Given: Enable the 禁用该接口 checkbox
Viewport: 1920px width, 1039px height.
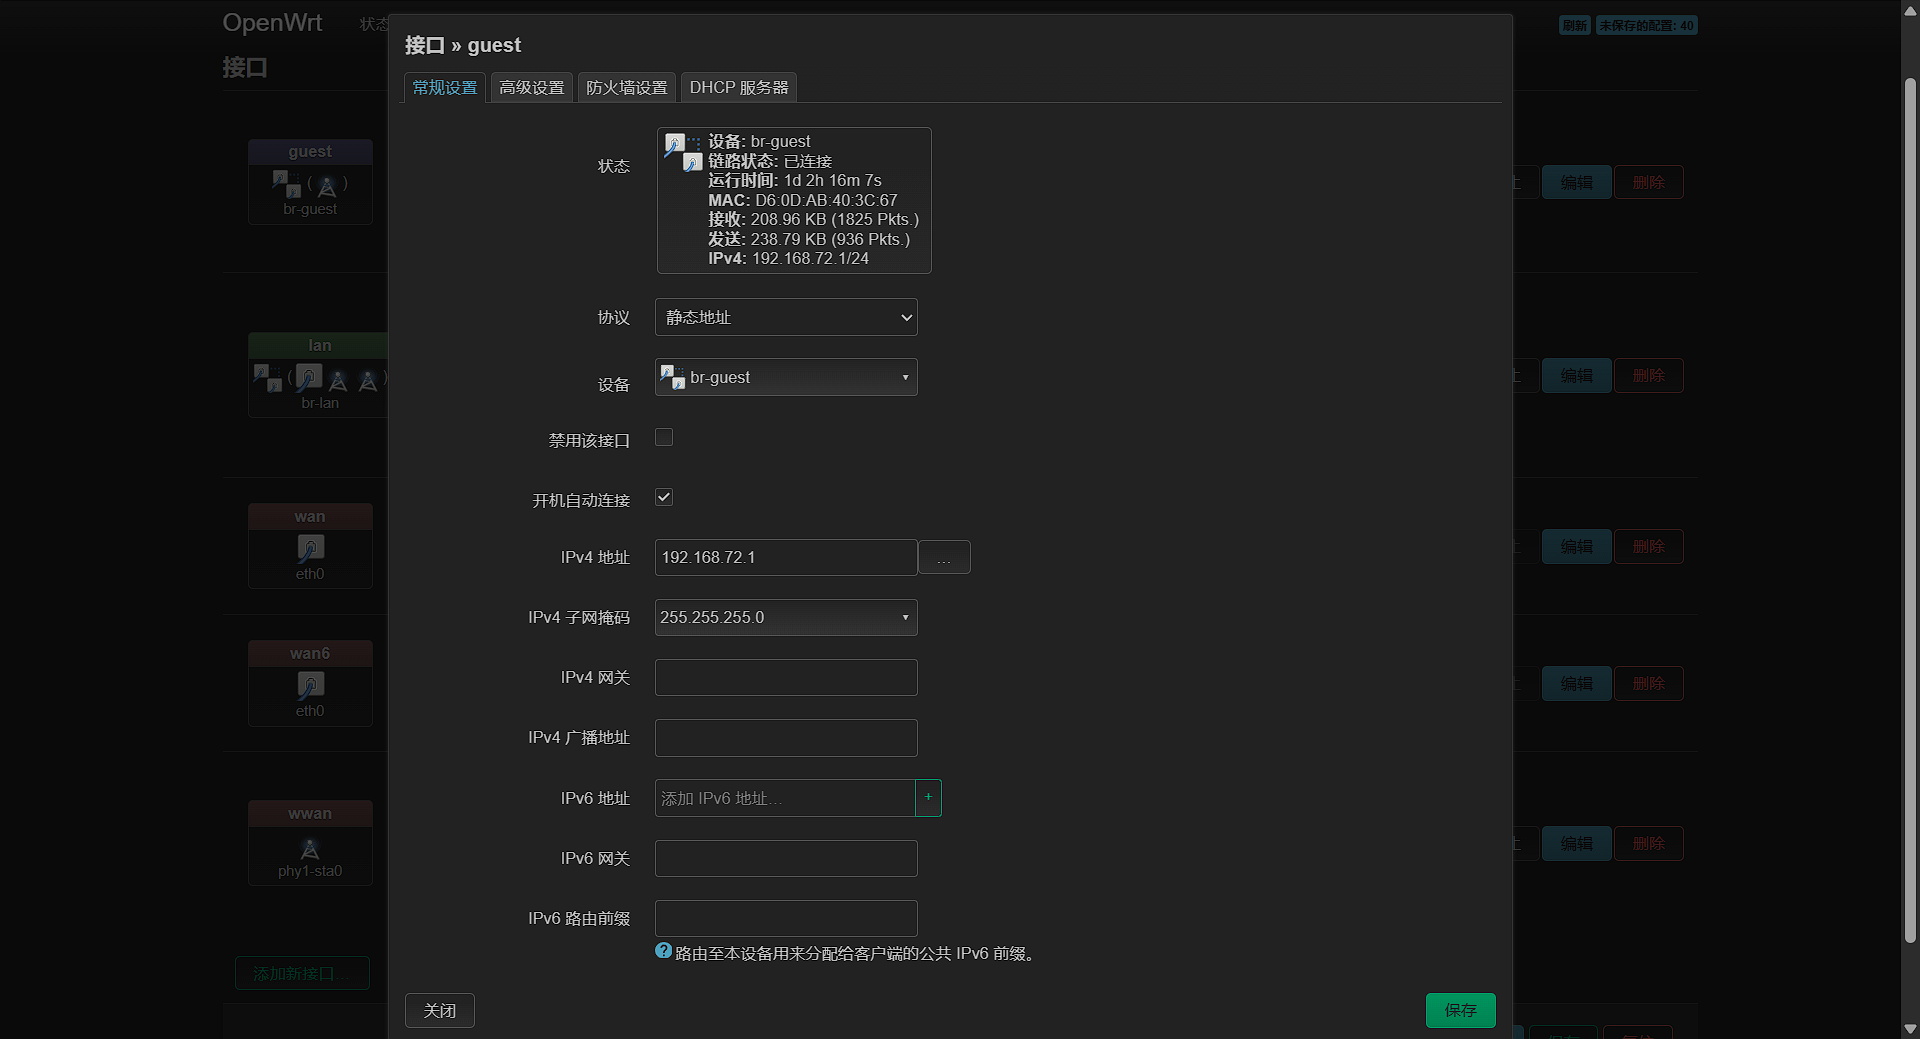Looking at the screenshot, I should (664, 438).
